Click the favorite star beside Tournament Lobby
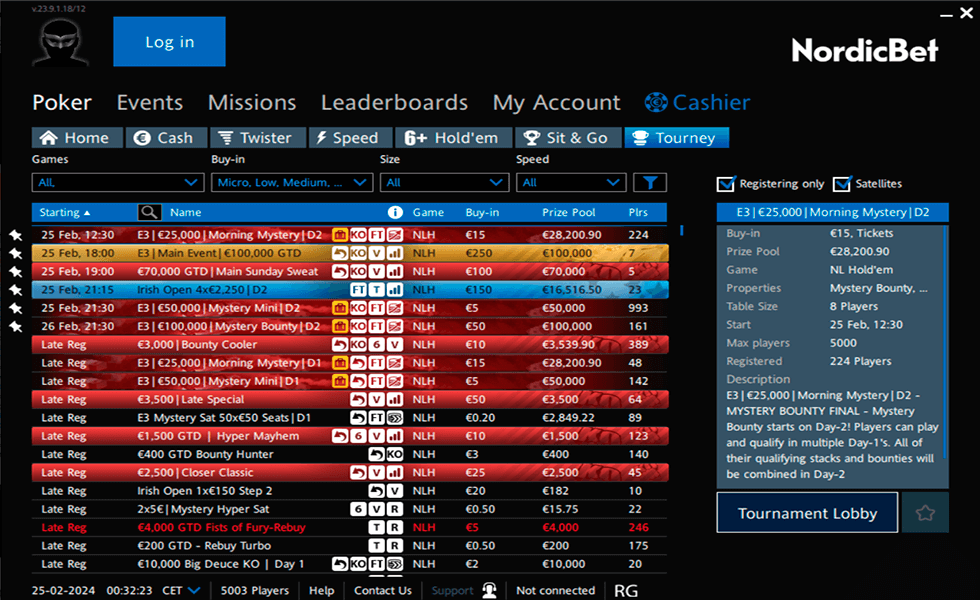The height and width of the screenshot is (600, 980). click(926, 513)
